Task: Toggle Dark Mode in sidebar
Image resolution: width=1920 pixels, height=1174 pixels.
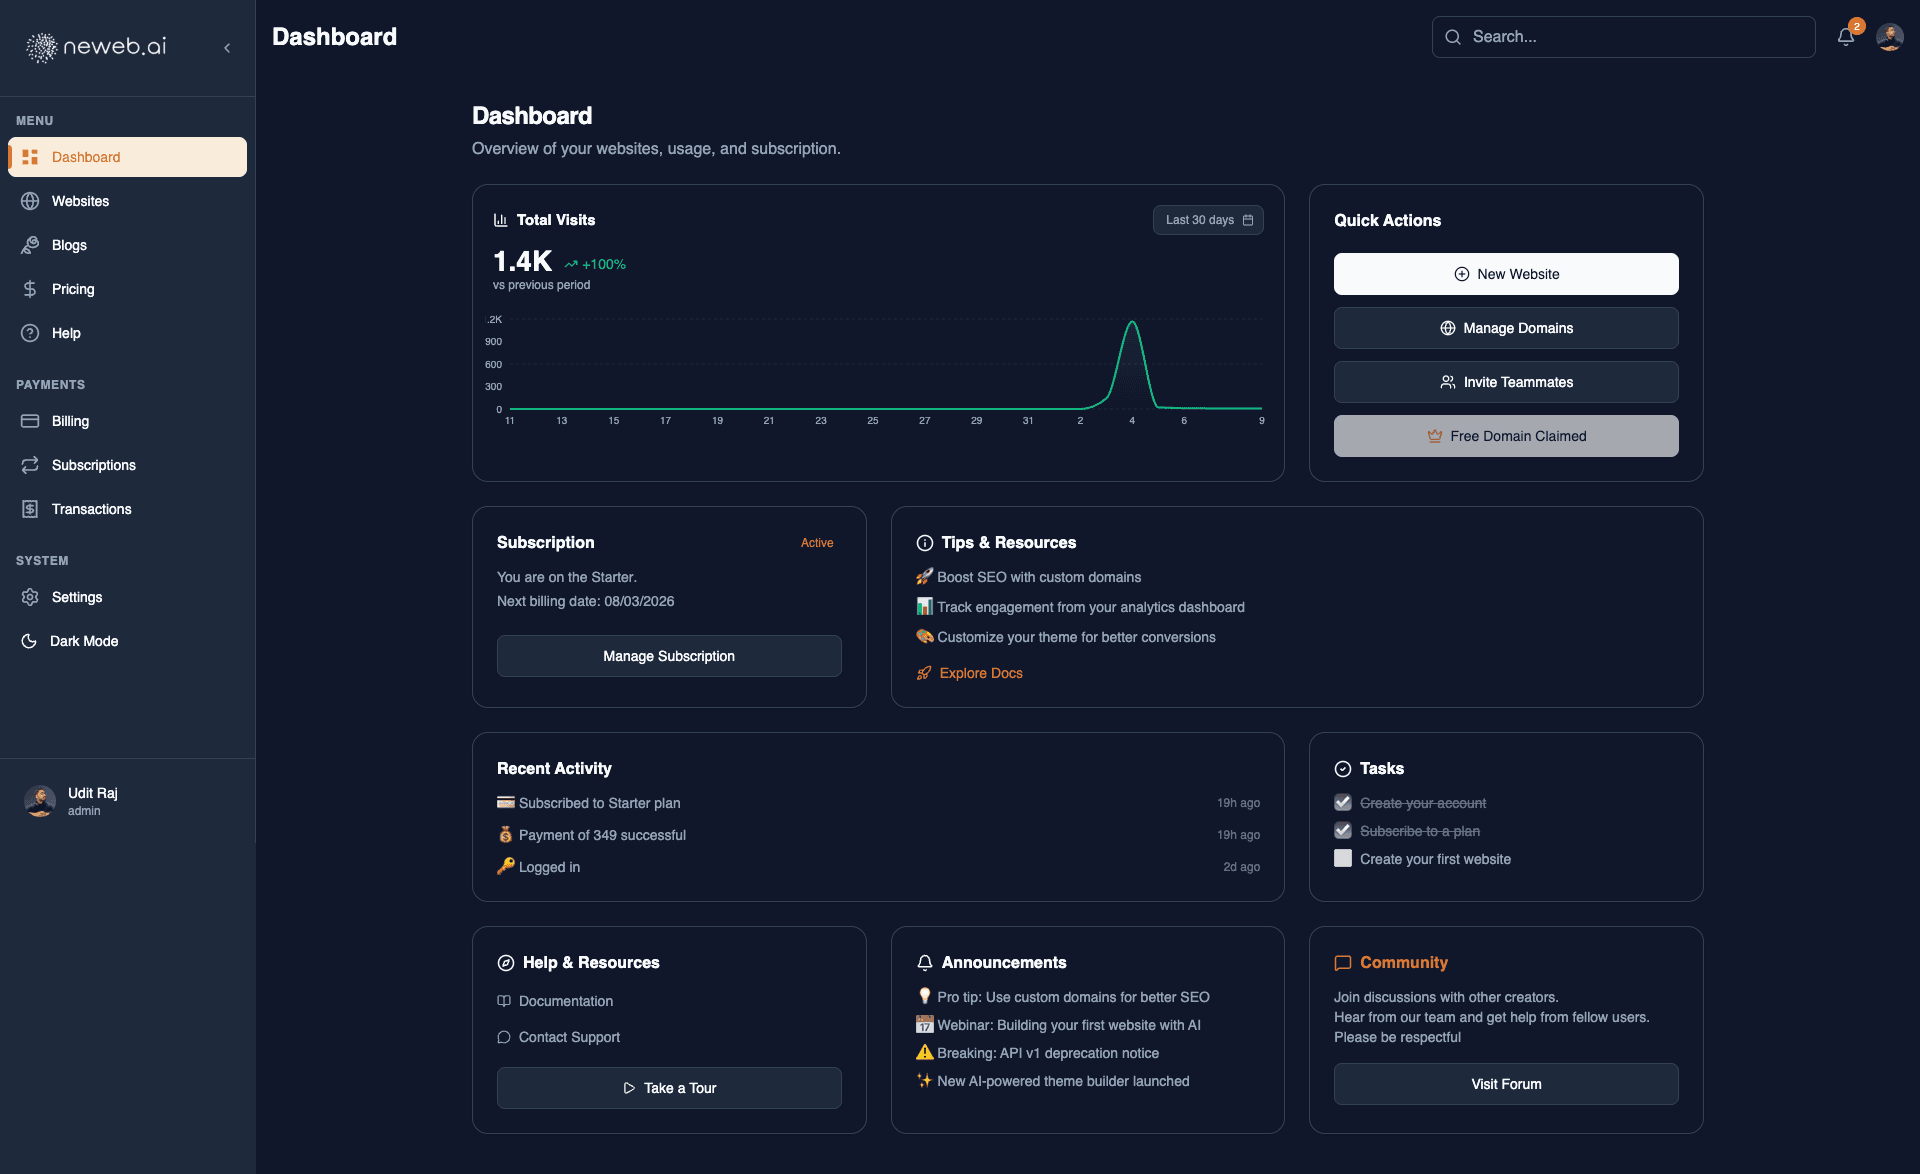Action: click(x=85, y=641)
